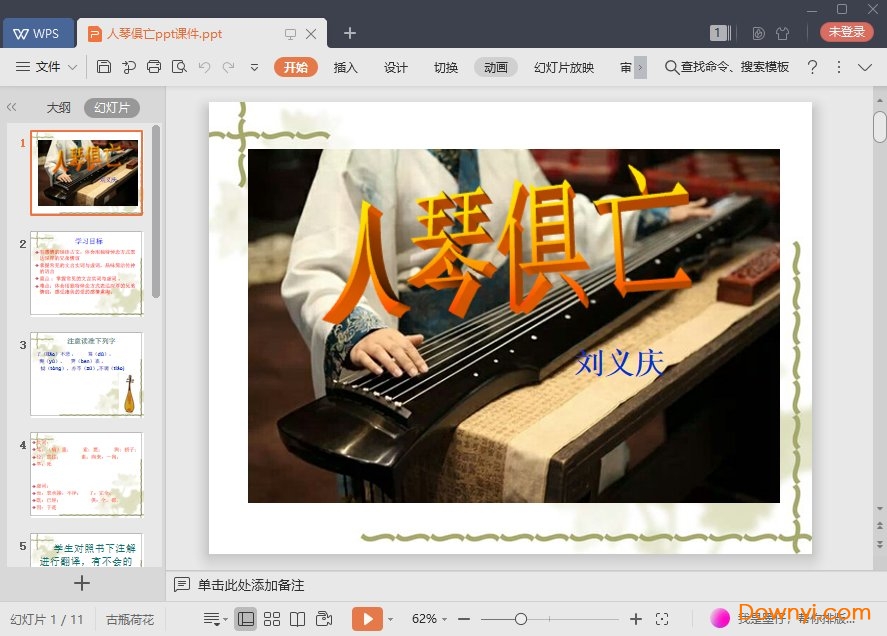Image resolution: width=887 pixels, height=636 pixels.
Task: Start slideshow with the orange play icon
Action: [x=368, y=618]
